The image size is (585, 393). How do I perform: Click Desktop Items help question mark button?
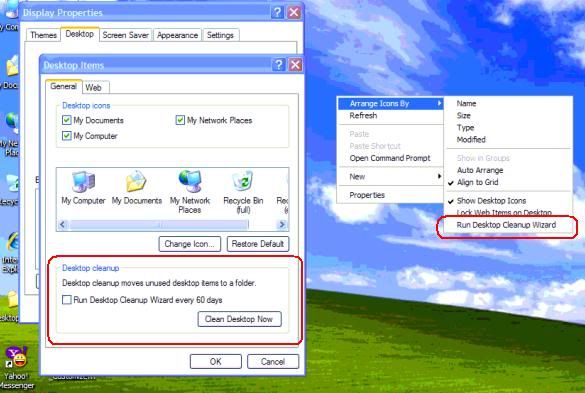(278, 65)
